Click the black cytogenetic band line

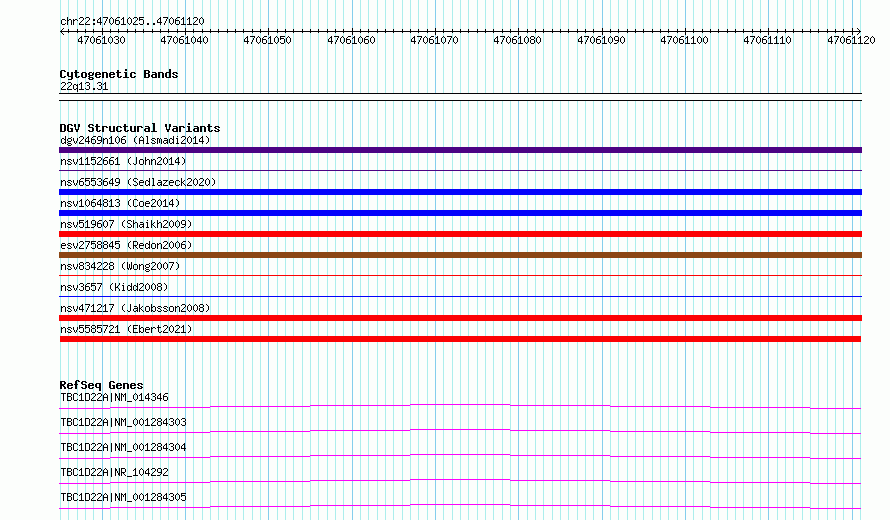(x=460, y=97)
